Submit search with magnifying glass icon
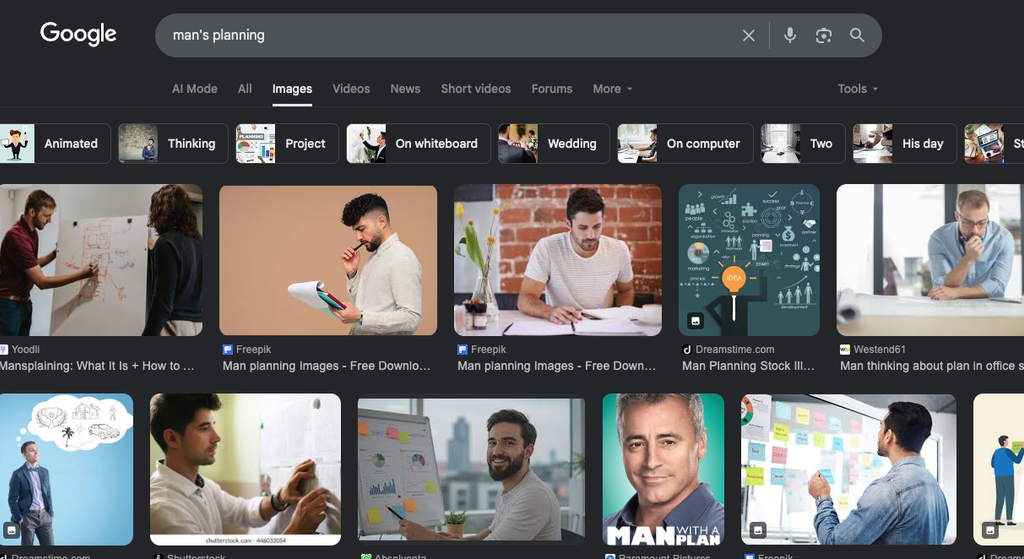1024x559 pixels. click(x=857, y=35)
